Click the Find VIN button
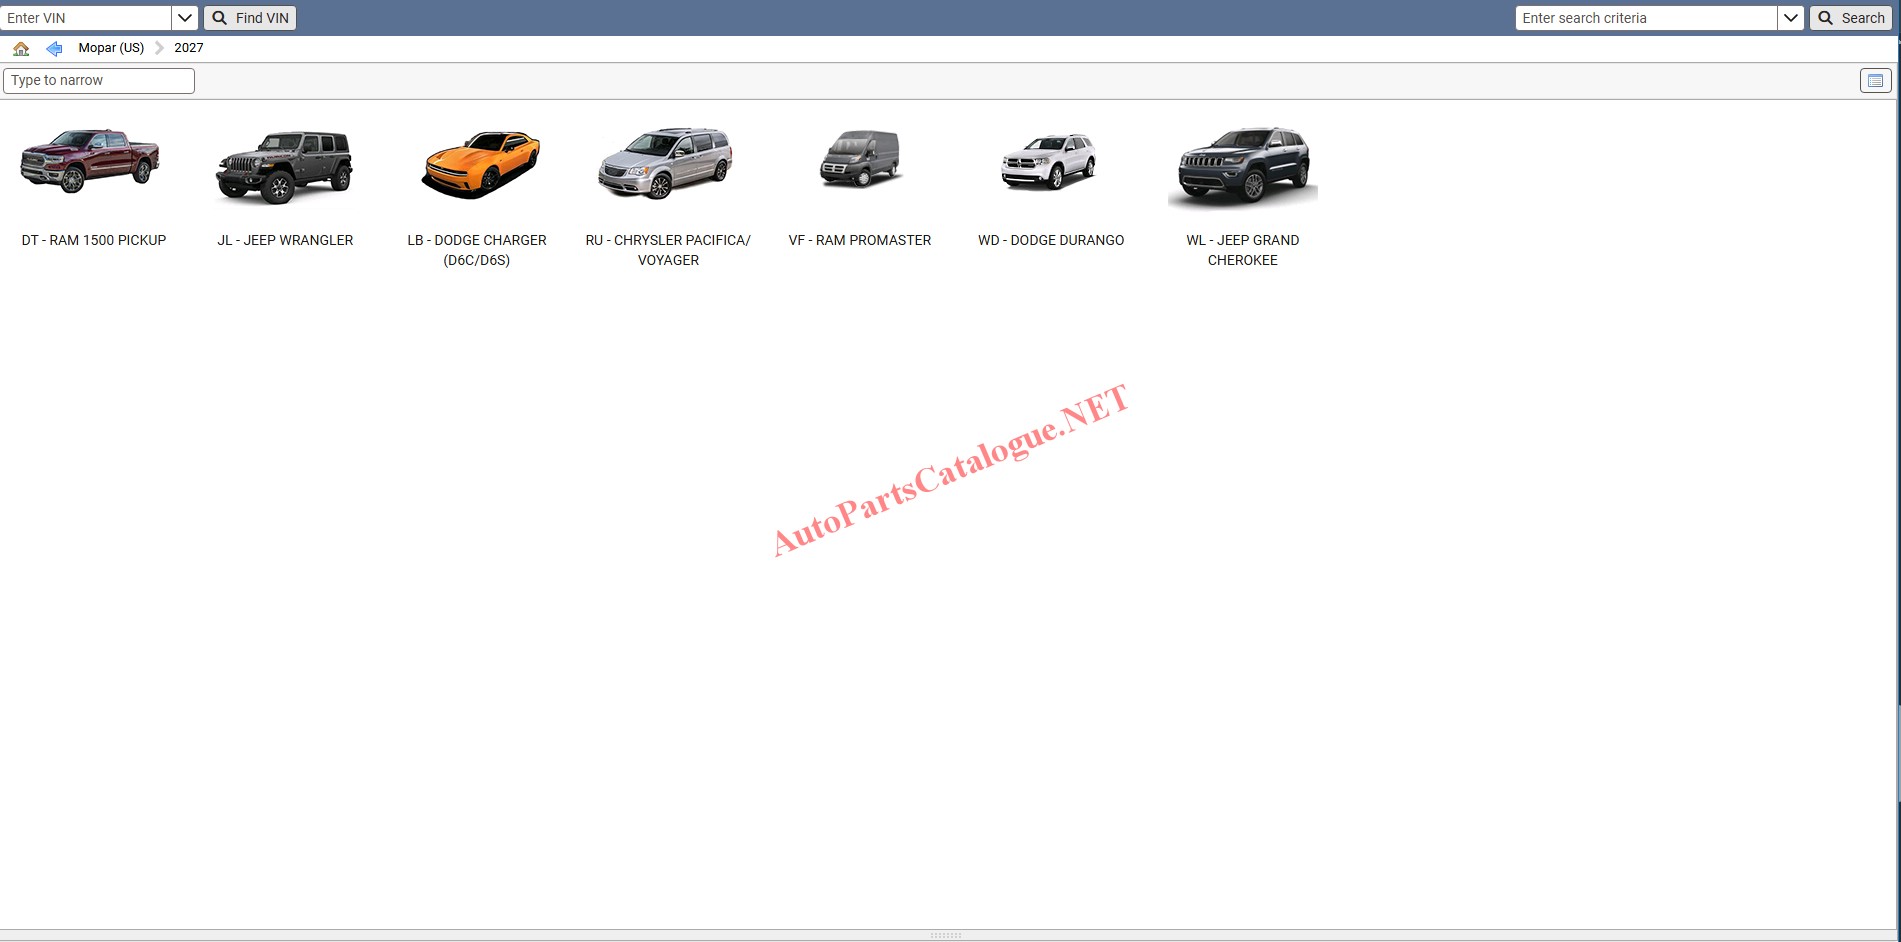The image size is (1901, 942). pyautogui.click(x=250, y=18)
